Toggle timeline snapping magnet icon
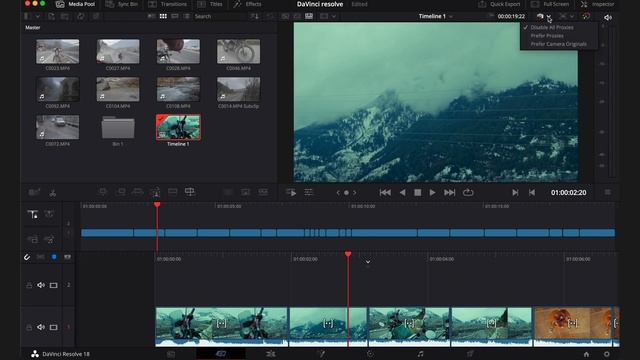The height and width of the screenshot is (360, 640). tap(27, 257)
